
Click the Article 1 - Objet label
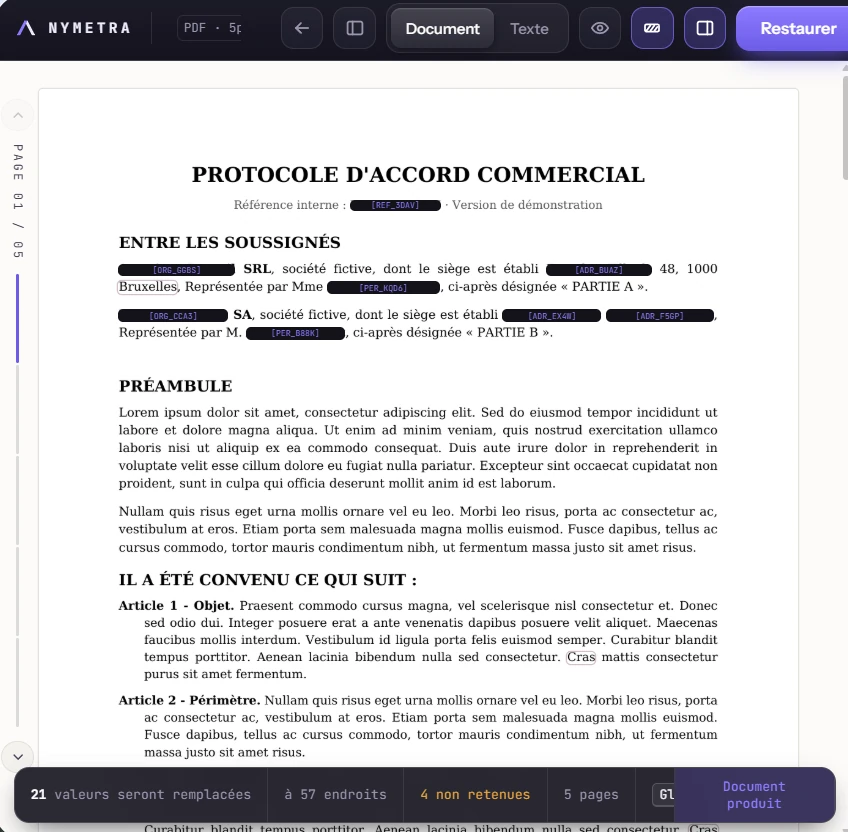click(176, 605)
